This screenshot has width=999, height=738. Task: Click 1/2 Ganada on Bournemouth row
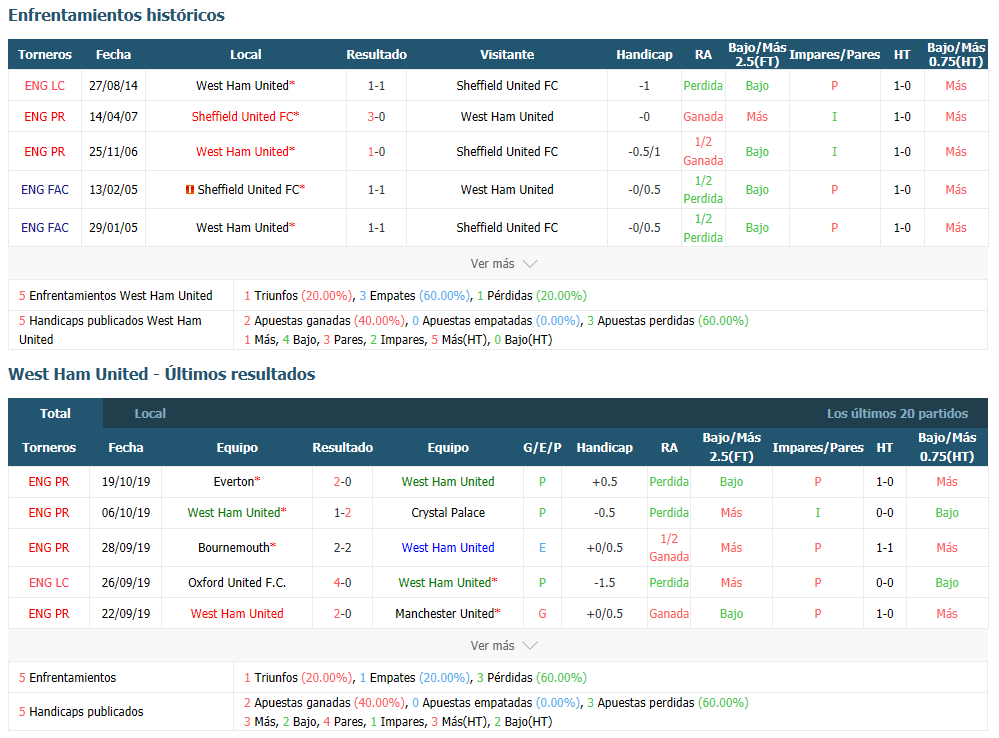669,547
